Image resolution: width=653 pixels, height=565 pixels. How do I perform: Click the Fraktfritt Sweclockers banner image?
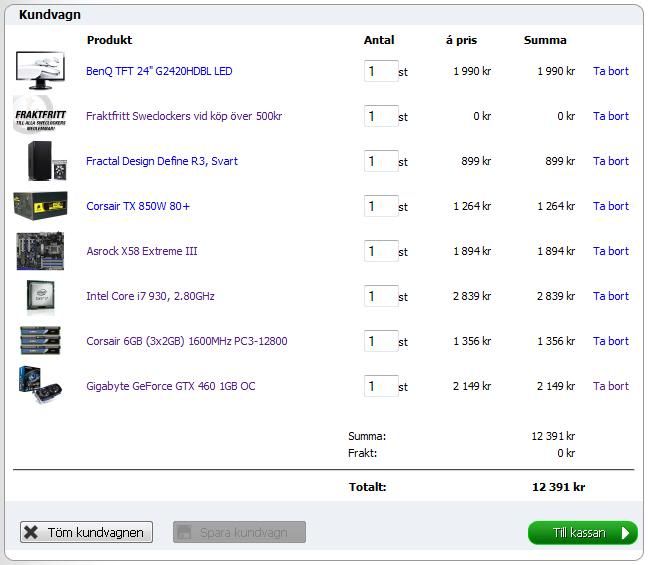40,116
